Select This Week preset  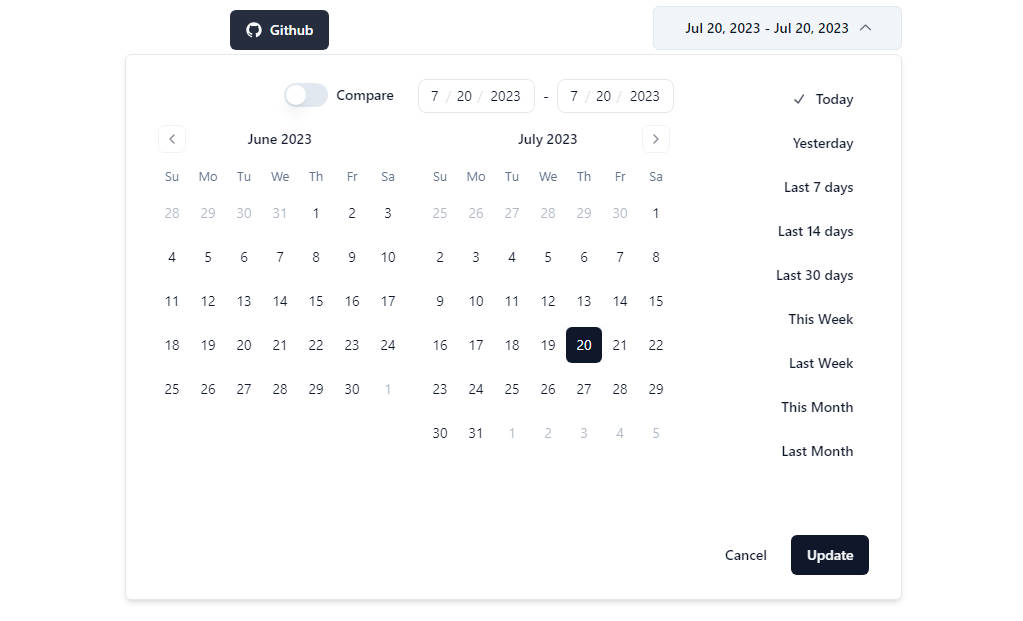tap(820, 319)
